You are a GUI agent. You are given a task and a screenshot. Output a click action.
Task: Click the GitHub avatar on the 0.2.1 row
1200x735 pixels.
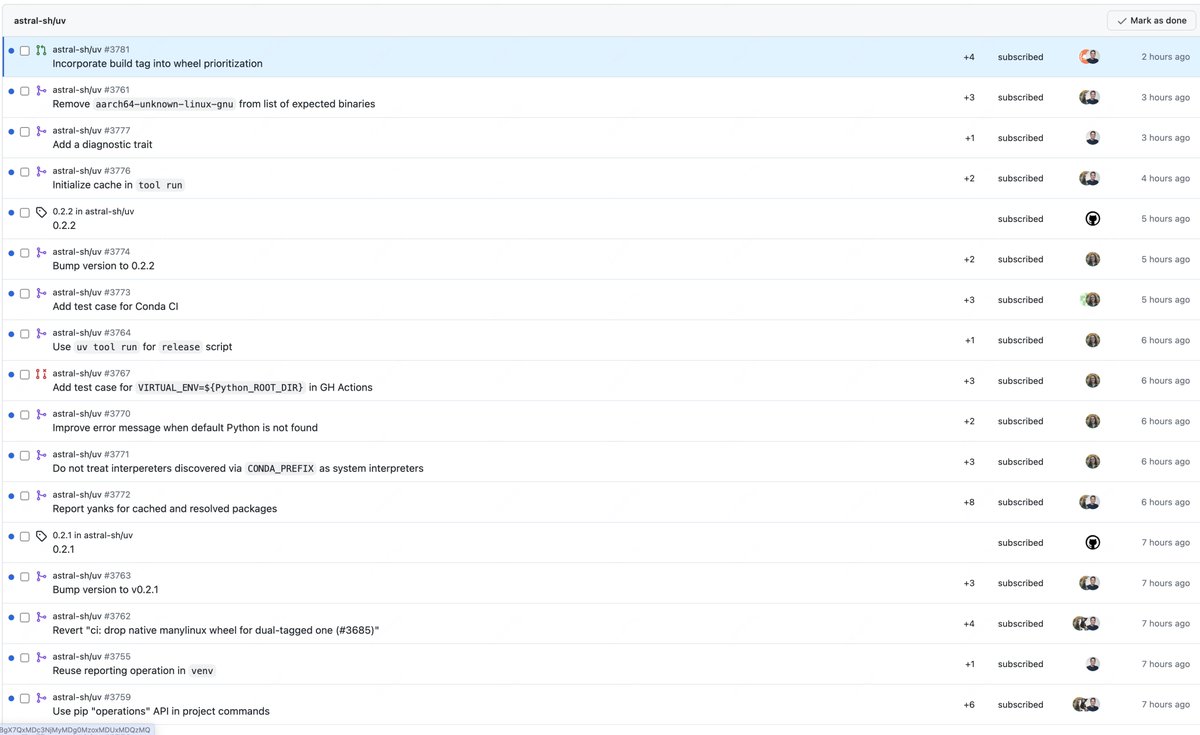pyautogui.click(x=1093, y=543)
